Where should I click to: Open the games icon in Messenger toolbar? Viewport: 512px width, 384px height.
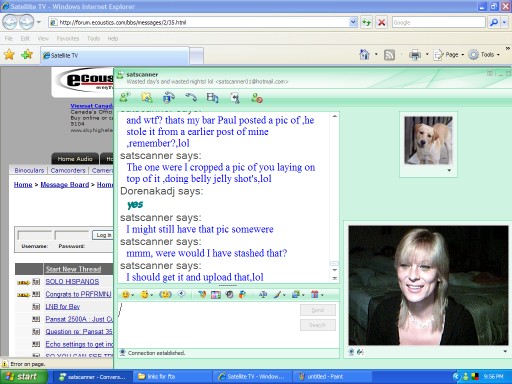[235, 97]
